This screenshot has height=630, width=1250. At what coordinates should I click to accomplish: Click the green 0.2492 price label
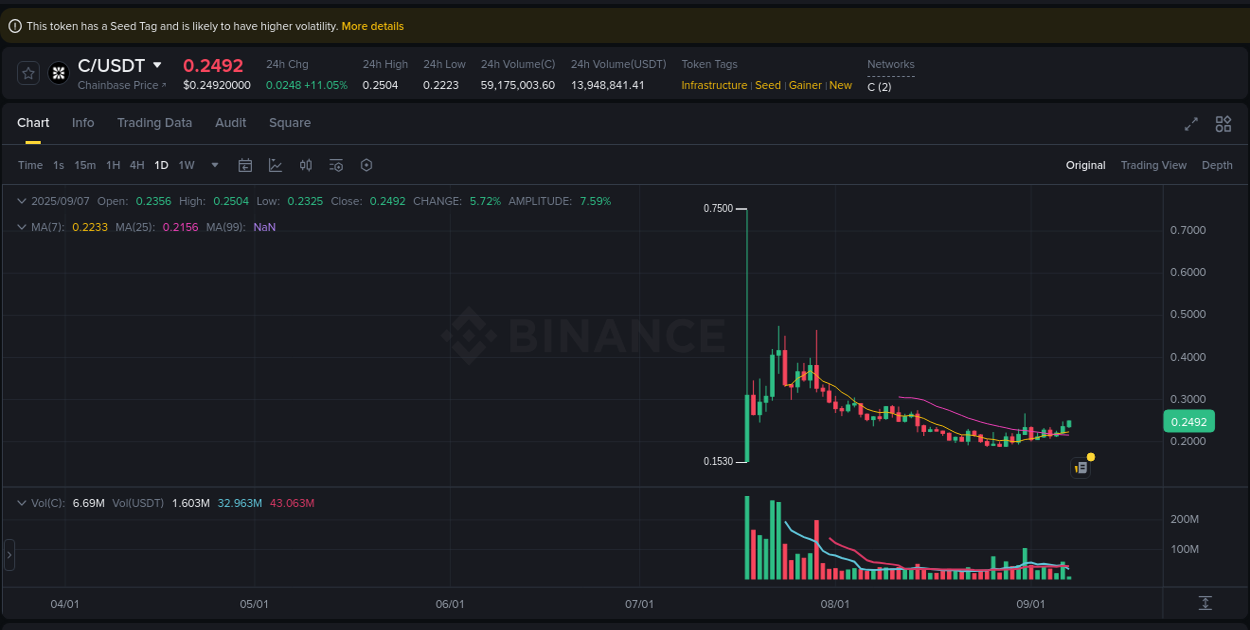click(1188, 421)
